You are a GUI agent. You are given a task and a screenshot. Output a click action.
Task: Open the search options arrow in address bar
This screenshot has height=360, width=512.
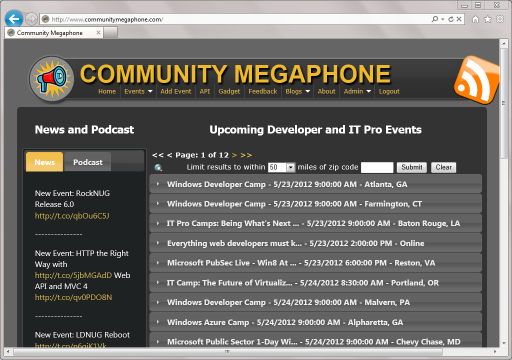(443, 19)
